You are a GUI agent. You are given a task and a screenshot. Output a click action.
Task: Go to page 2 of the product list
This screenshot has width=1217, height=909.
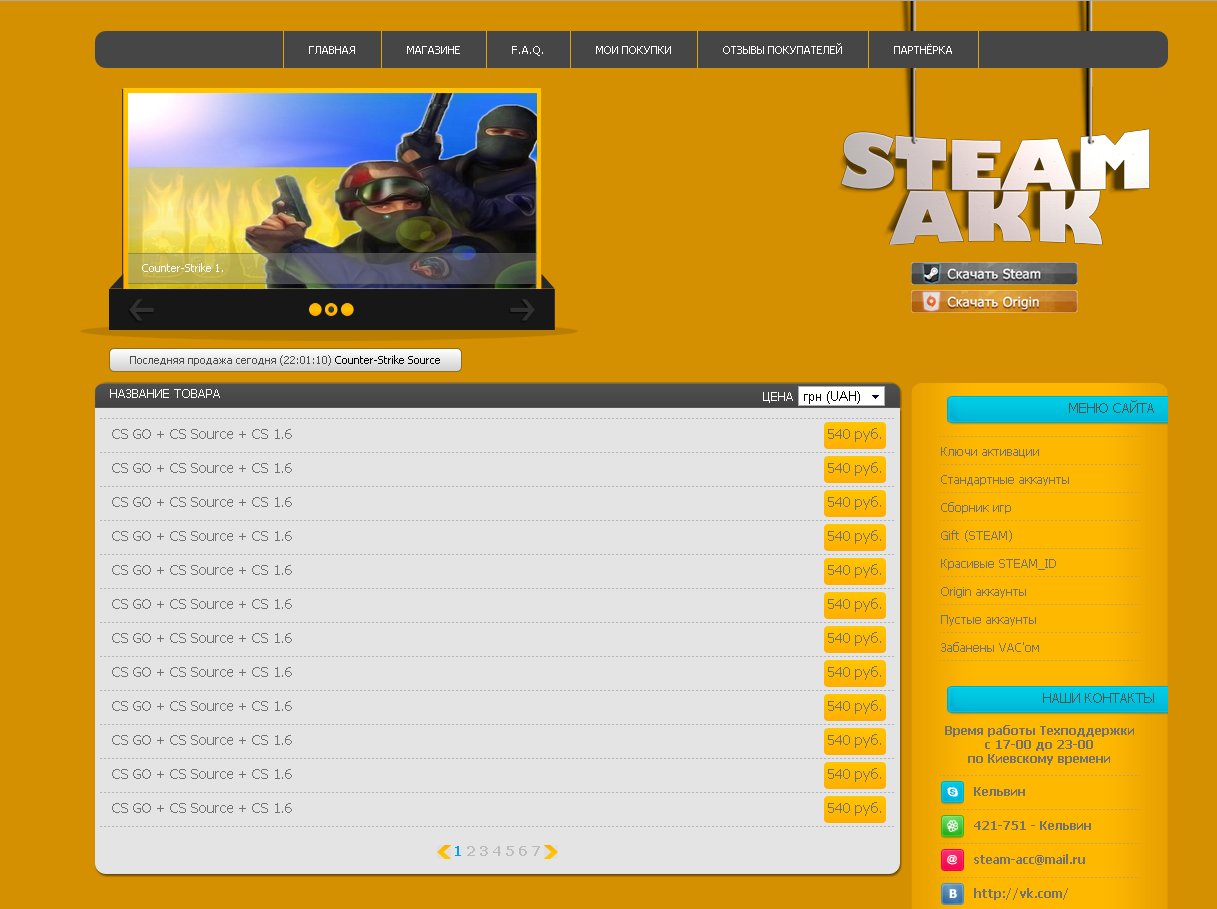471,852
